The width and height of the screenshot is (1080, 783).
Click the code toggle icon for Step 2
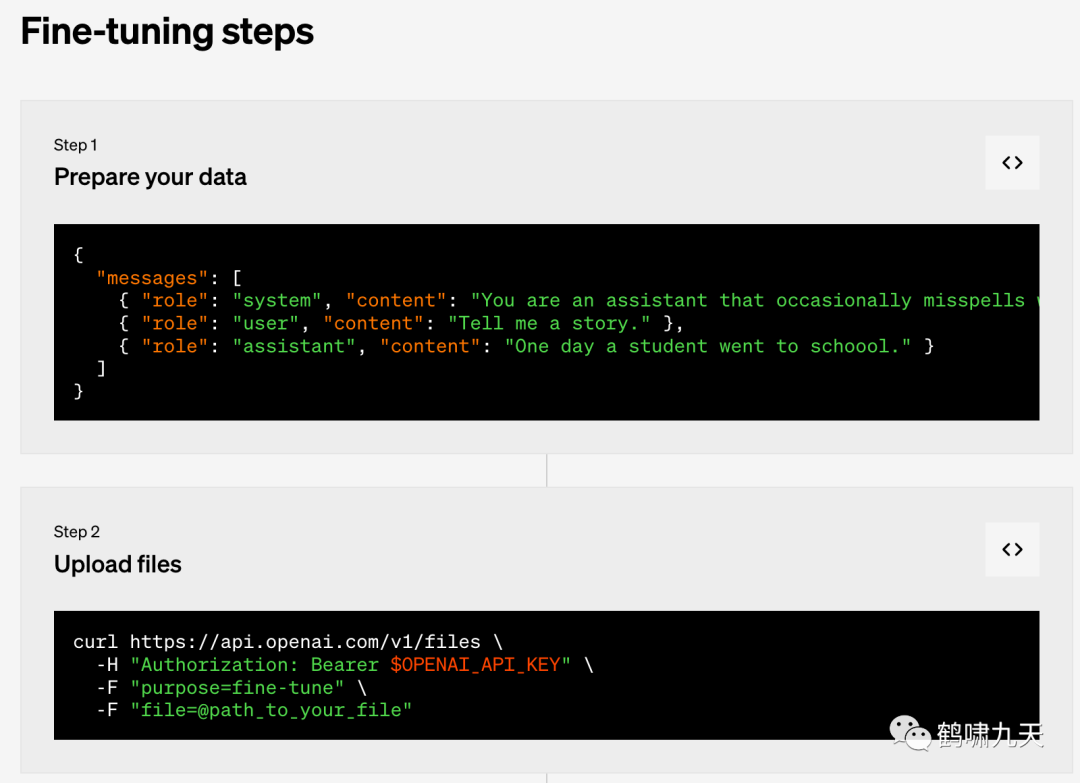tap(1012, 549)
